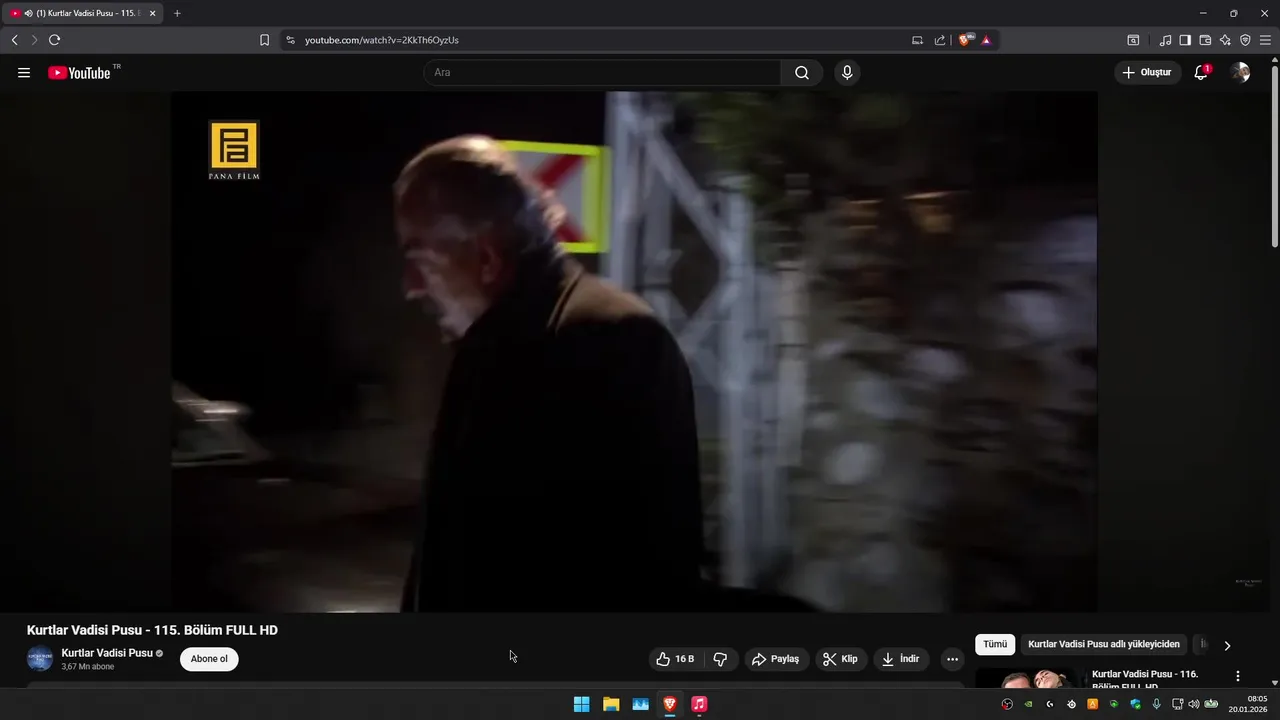
Task: Toggle the browser sidebar panel
Action: tap(1185, 40)
